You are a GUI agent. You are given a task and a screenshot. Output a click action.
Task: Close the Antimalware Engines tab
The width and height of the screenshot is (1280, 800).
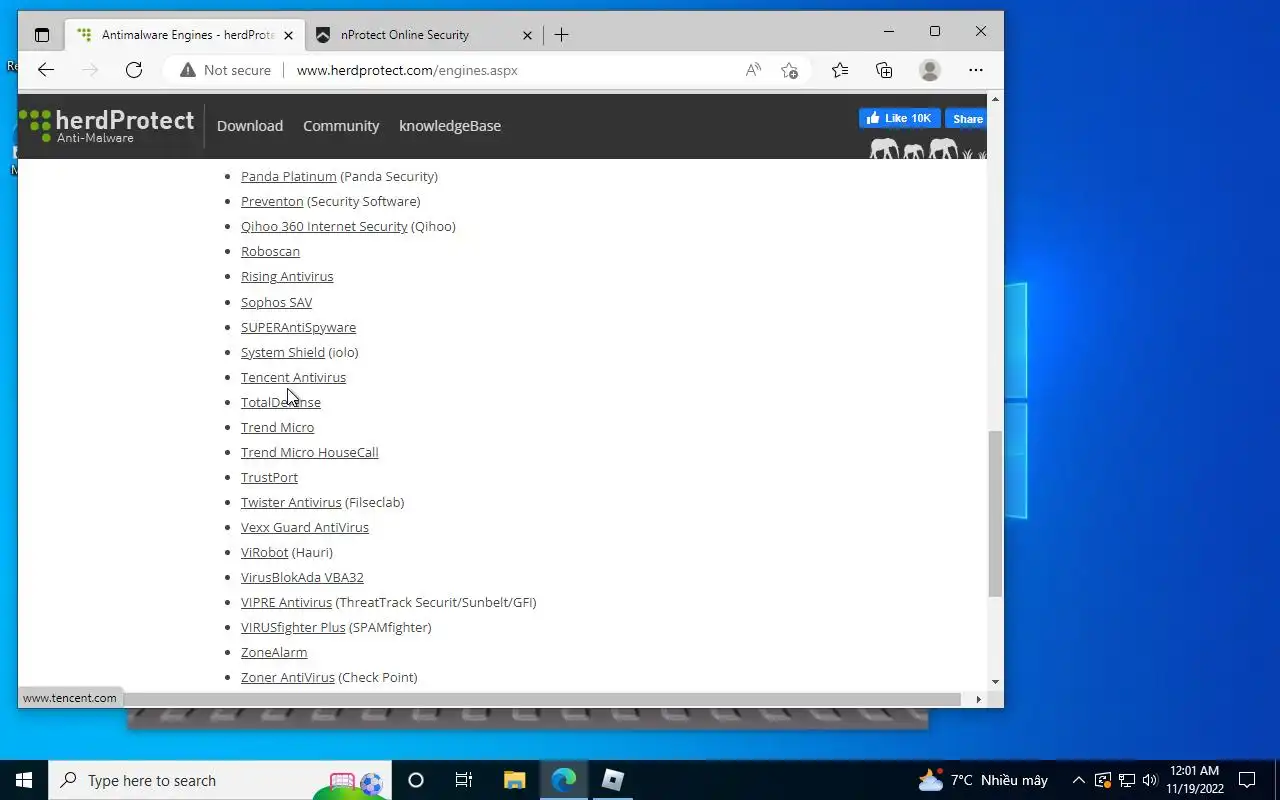coord(289,35)
